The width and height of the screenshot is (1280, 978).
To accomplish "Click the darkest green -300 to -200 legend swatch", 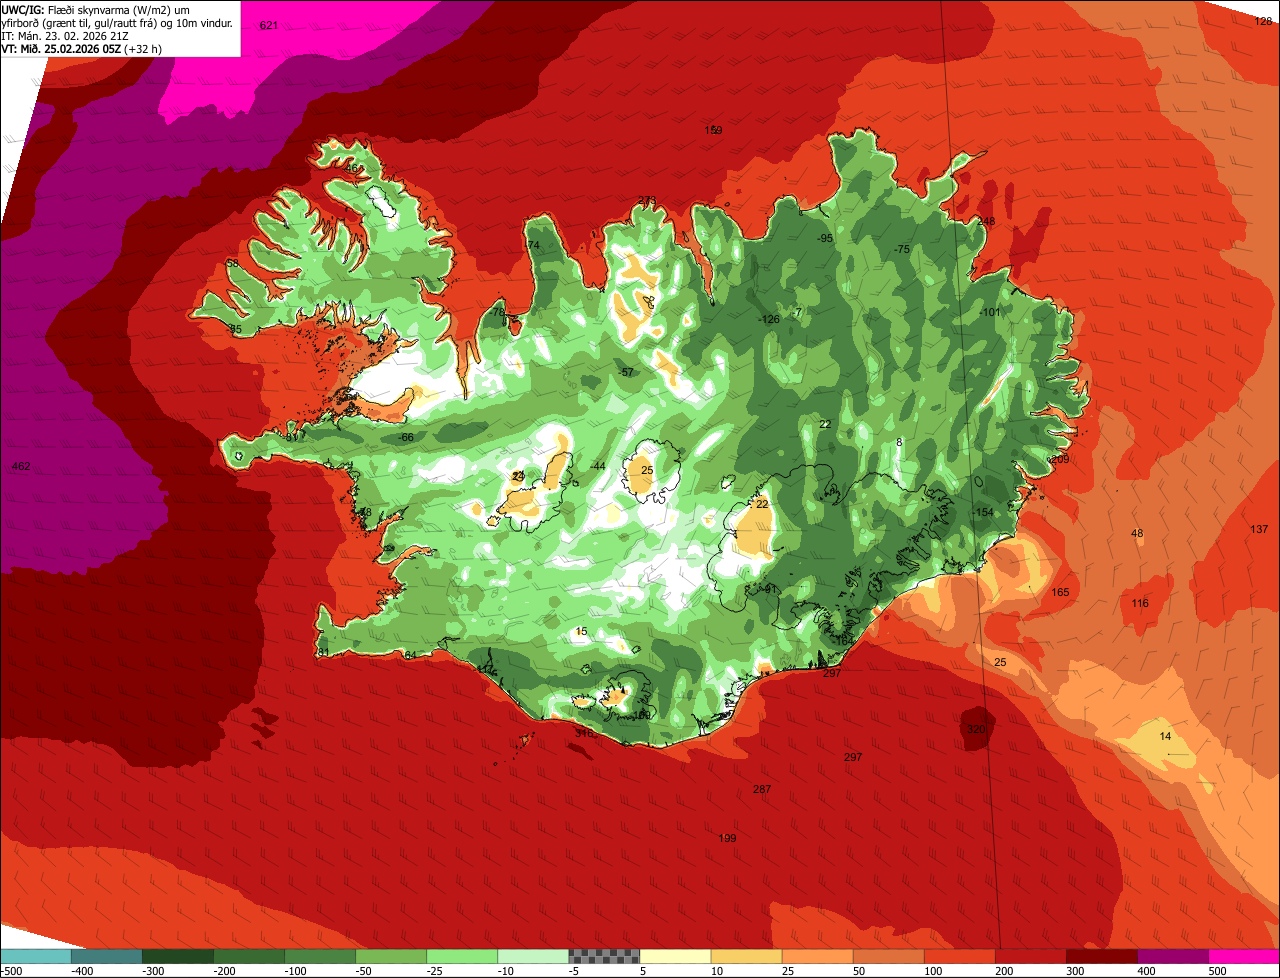I will 178,956.
